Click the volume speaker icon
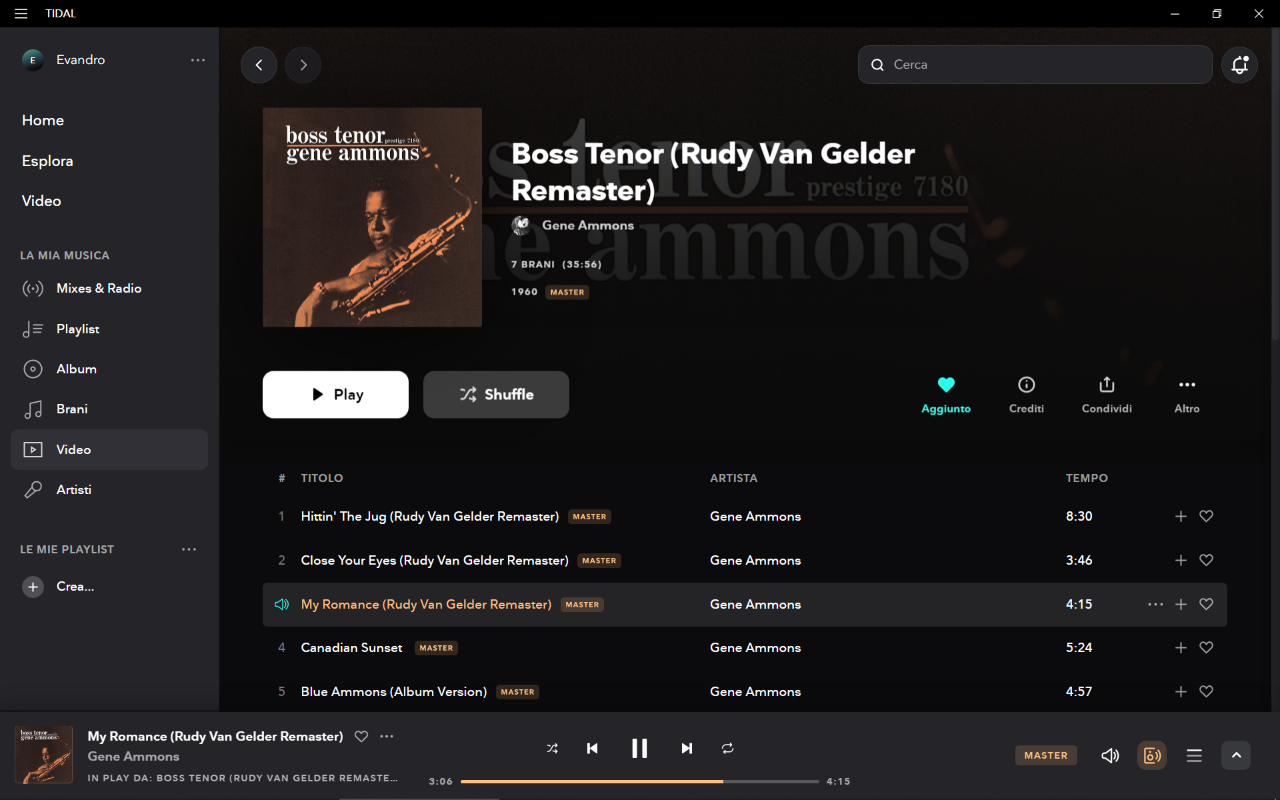The width and height of the screenshot is (1280, 800). pyautogui.click(x=1110, y=756)
